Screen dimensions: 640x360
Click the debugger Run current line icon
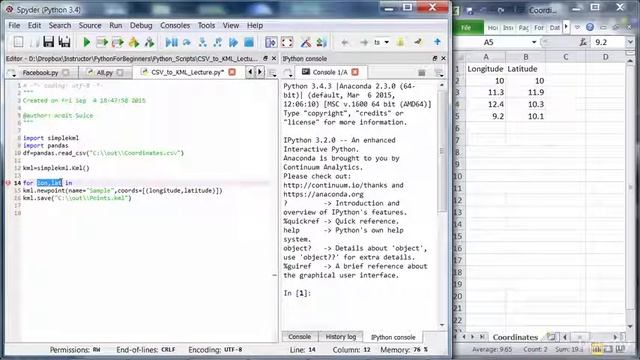point(187,42)
